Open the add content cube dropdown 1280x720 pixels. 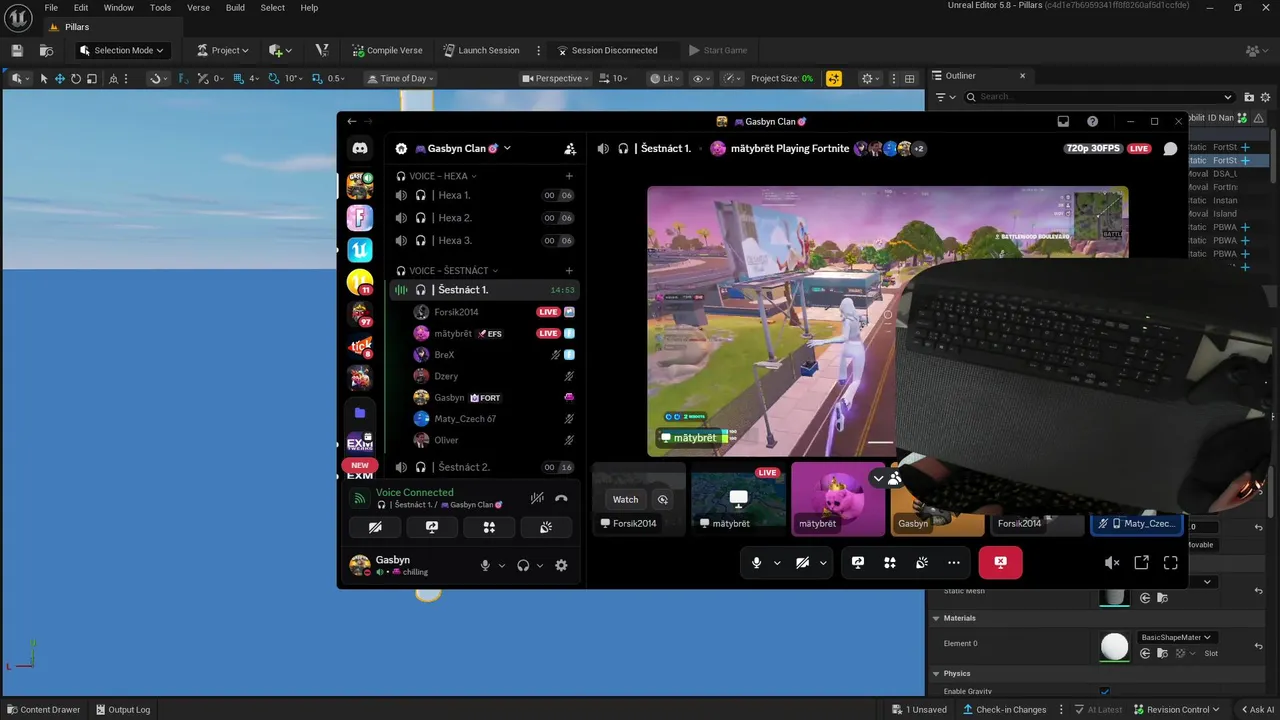280,50
